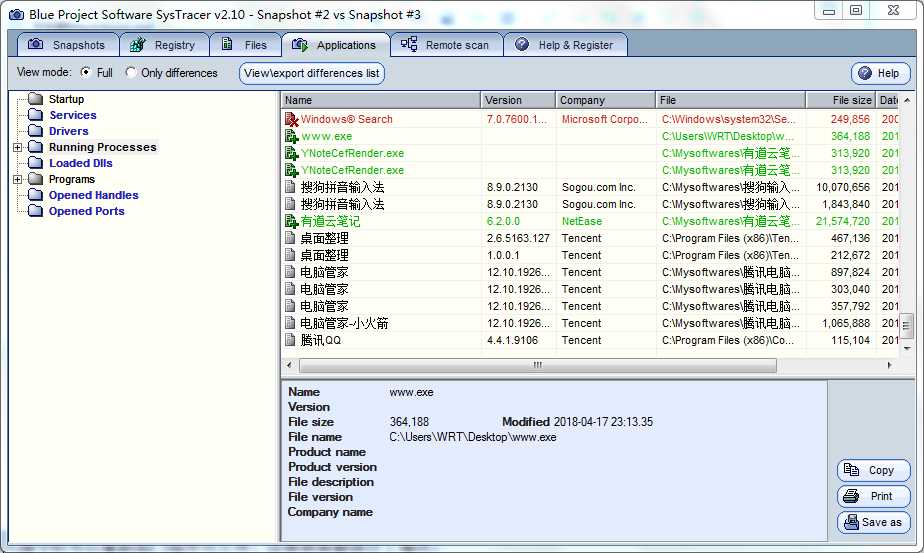Click the SysTracer camera icon in title bar
This screenshot has width=924, height=553.
click(16, 14)
